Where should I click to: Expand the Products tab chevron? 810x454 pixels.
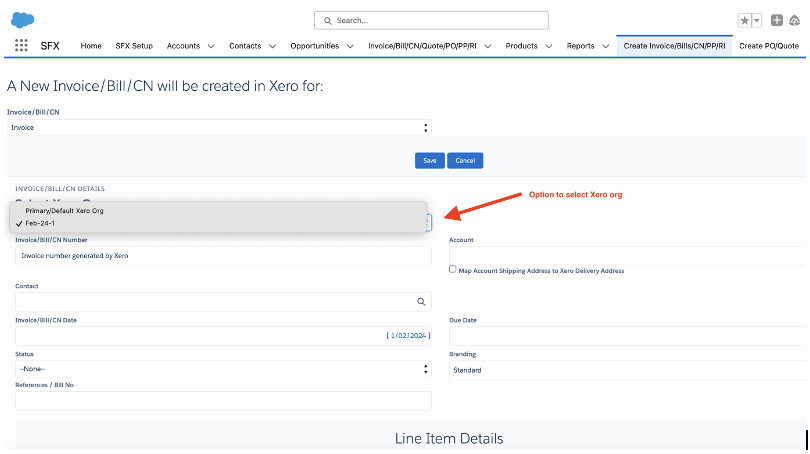point(549,46)
